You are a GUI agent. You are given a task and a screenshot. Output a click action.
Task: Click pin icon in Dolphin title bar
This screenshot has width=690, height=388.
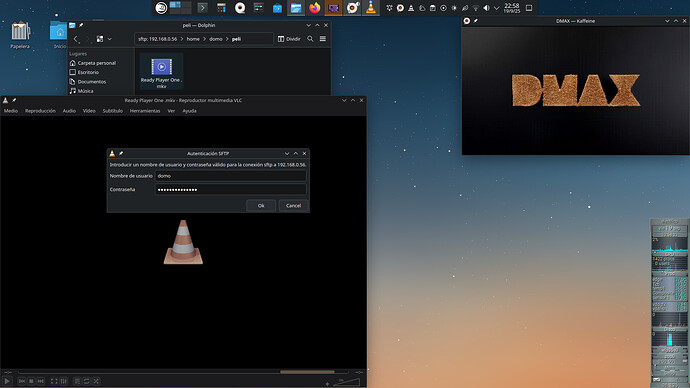click(x=81, y=26)
